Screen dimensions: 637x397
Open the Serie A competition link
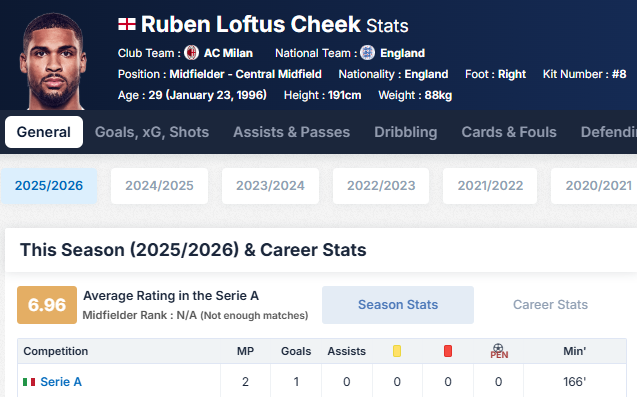61,382
